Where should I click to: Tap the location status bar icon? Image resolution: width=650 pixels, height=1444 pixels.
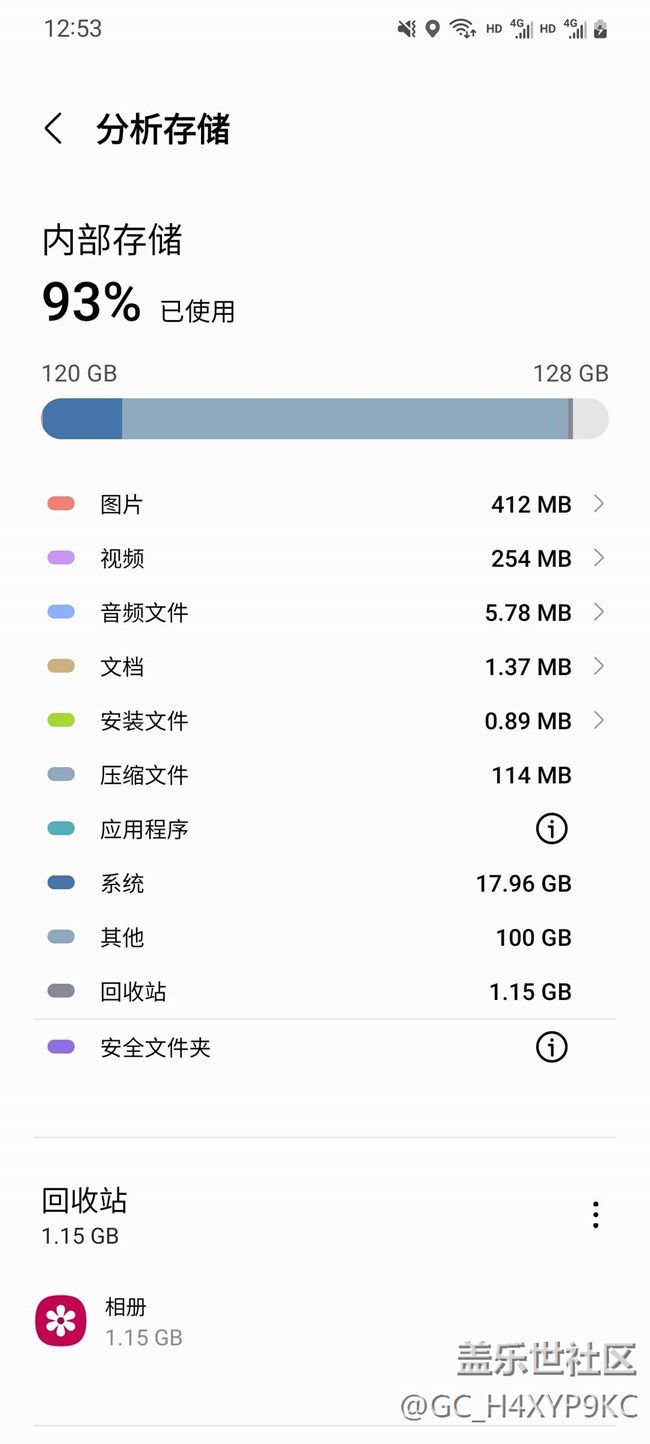pos(432,29)
